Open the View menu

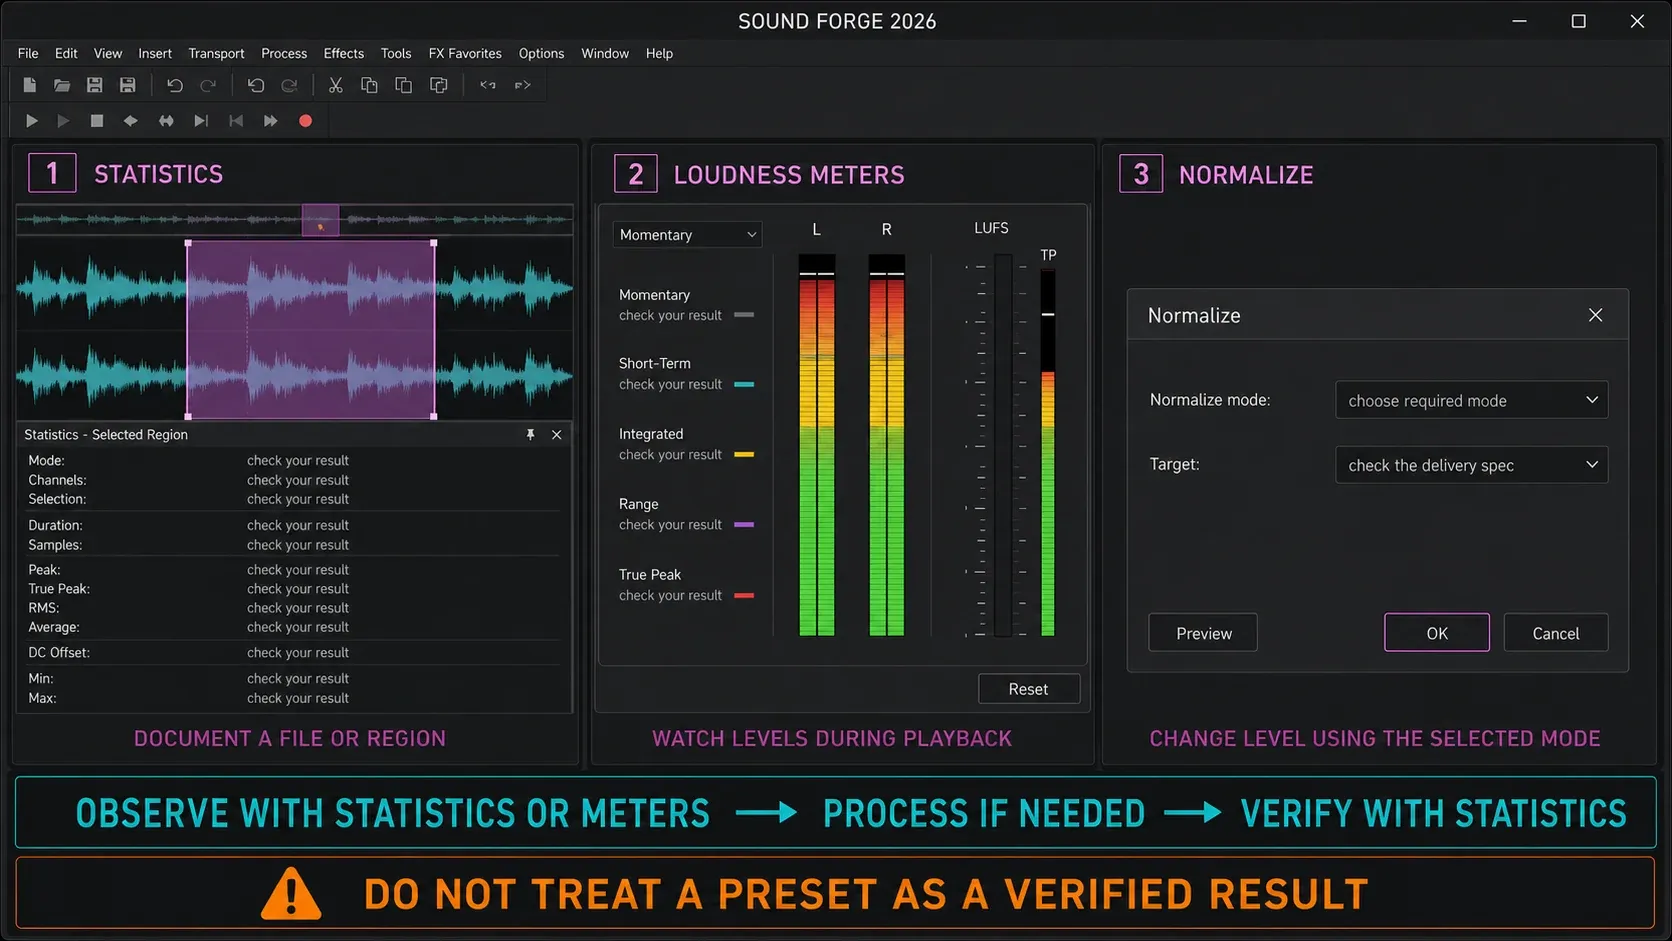tap(108, 53)
